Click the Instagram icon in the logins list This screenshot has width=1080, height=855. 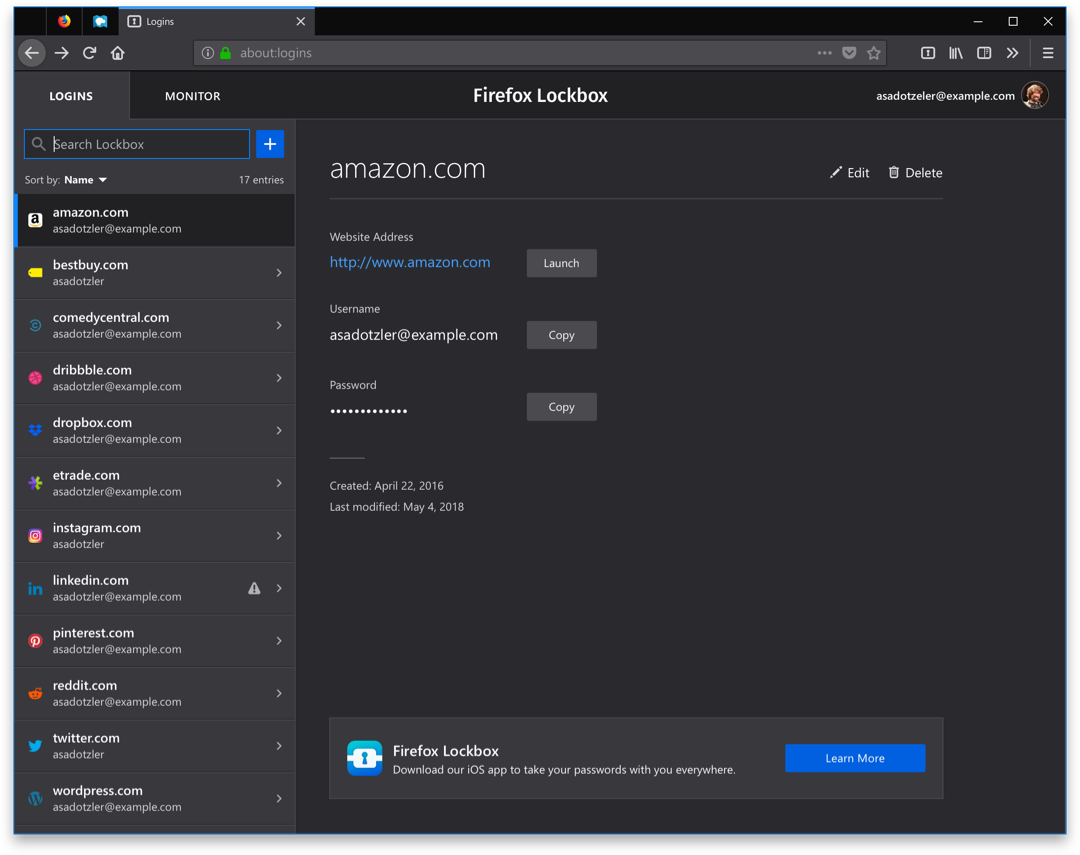click(34, 536)
